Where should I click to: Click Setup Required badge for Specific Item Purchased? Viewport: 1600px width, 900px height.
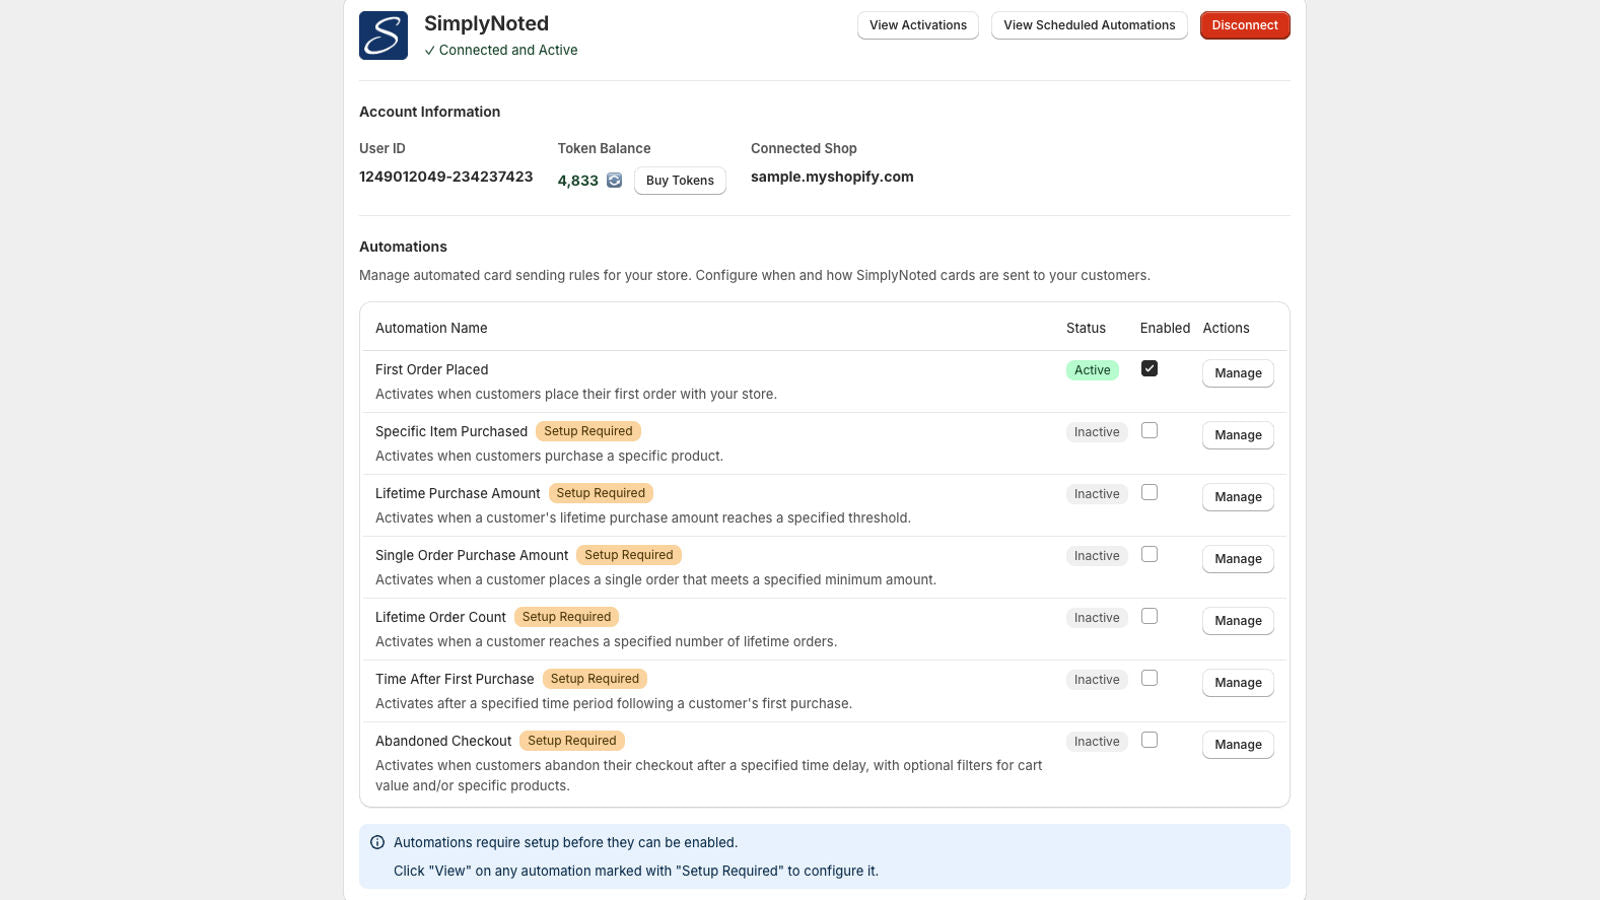click(x=588, y=431)
